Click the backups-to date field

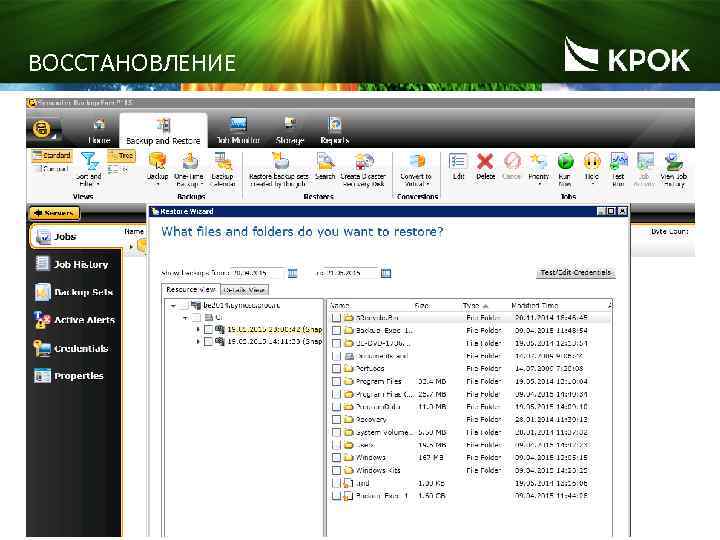tap(351, 273)
